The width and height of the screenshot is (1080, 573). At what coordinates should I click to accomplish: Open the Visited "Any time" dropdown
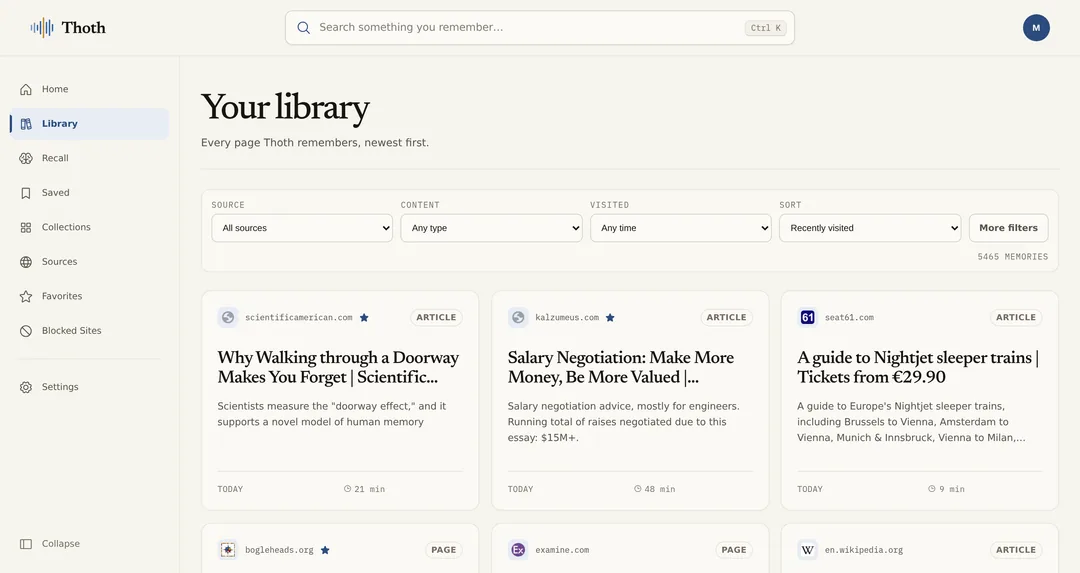click(681, 228)
